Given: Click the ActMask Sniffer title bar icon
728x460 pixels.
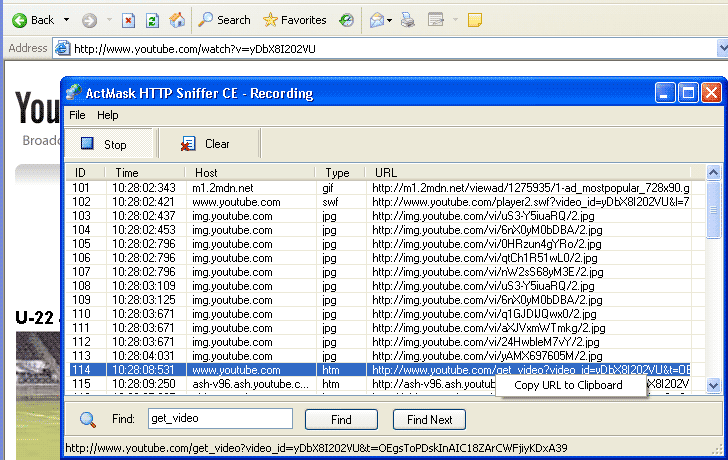Looking at the screenshot, I should 73,92.
